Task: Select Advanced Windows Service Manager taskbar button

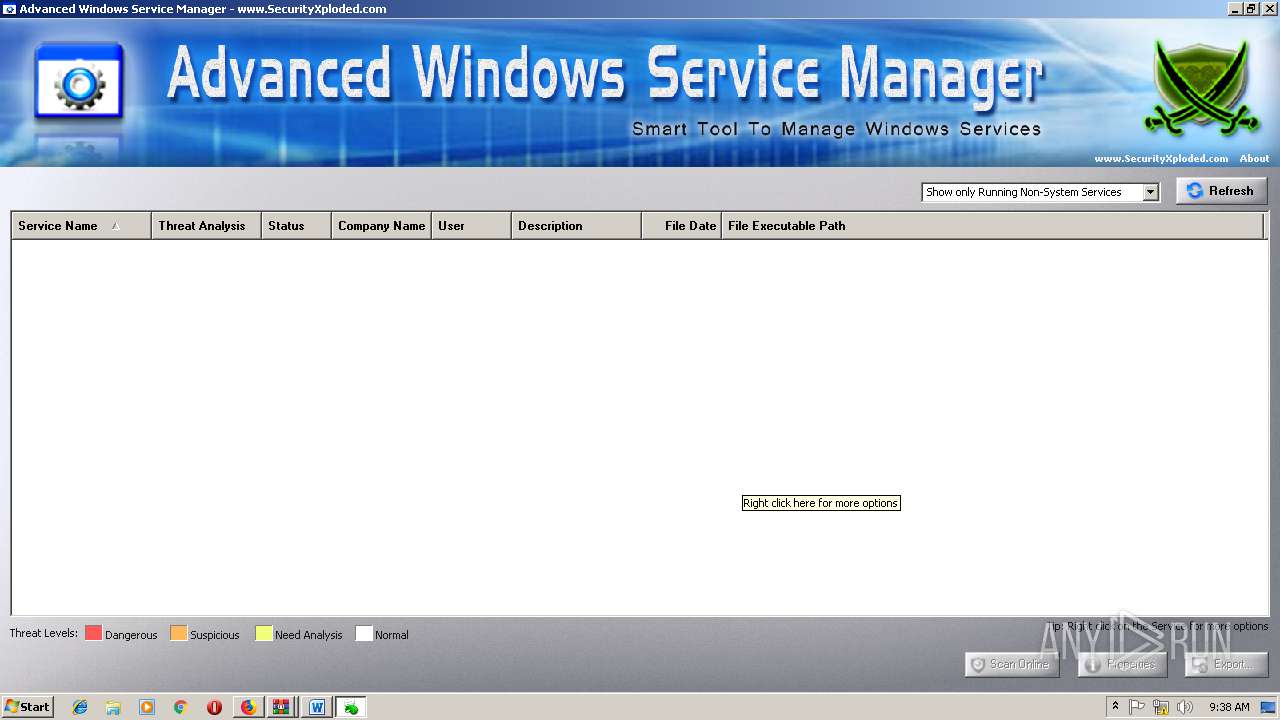Action: (x=350, y=707)
